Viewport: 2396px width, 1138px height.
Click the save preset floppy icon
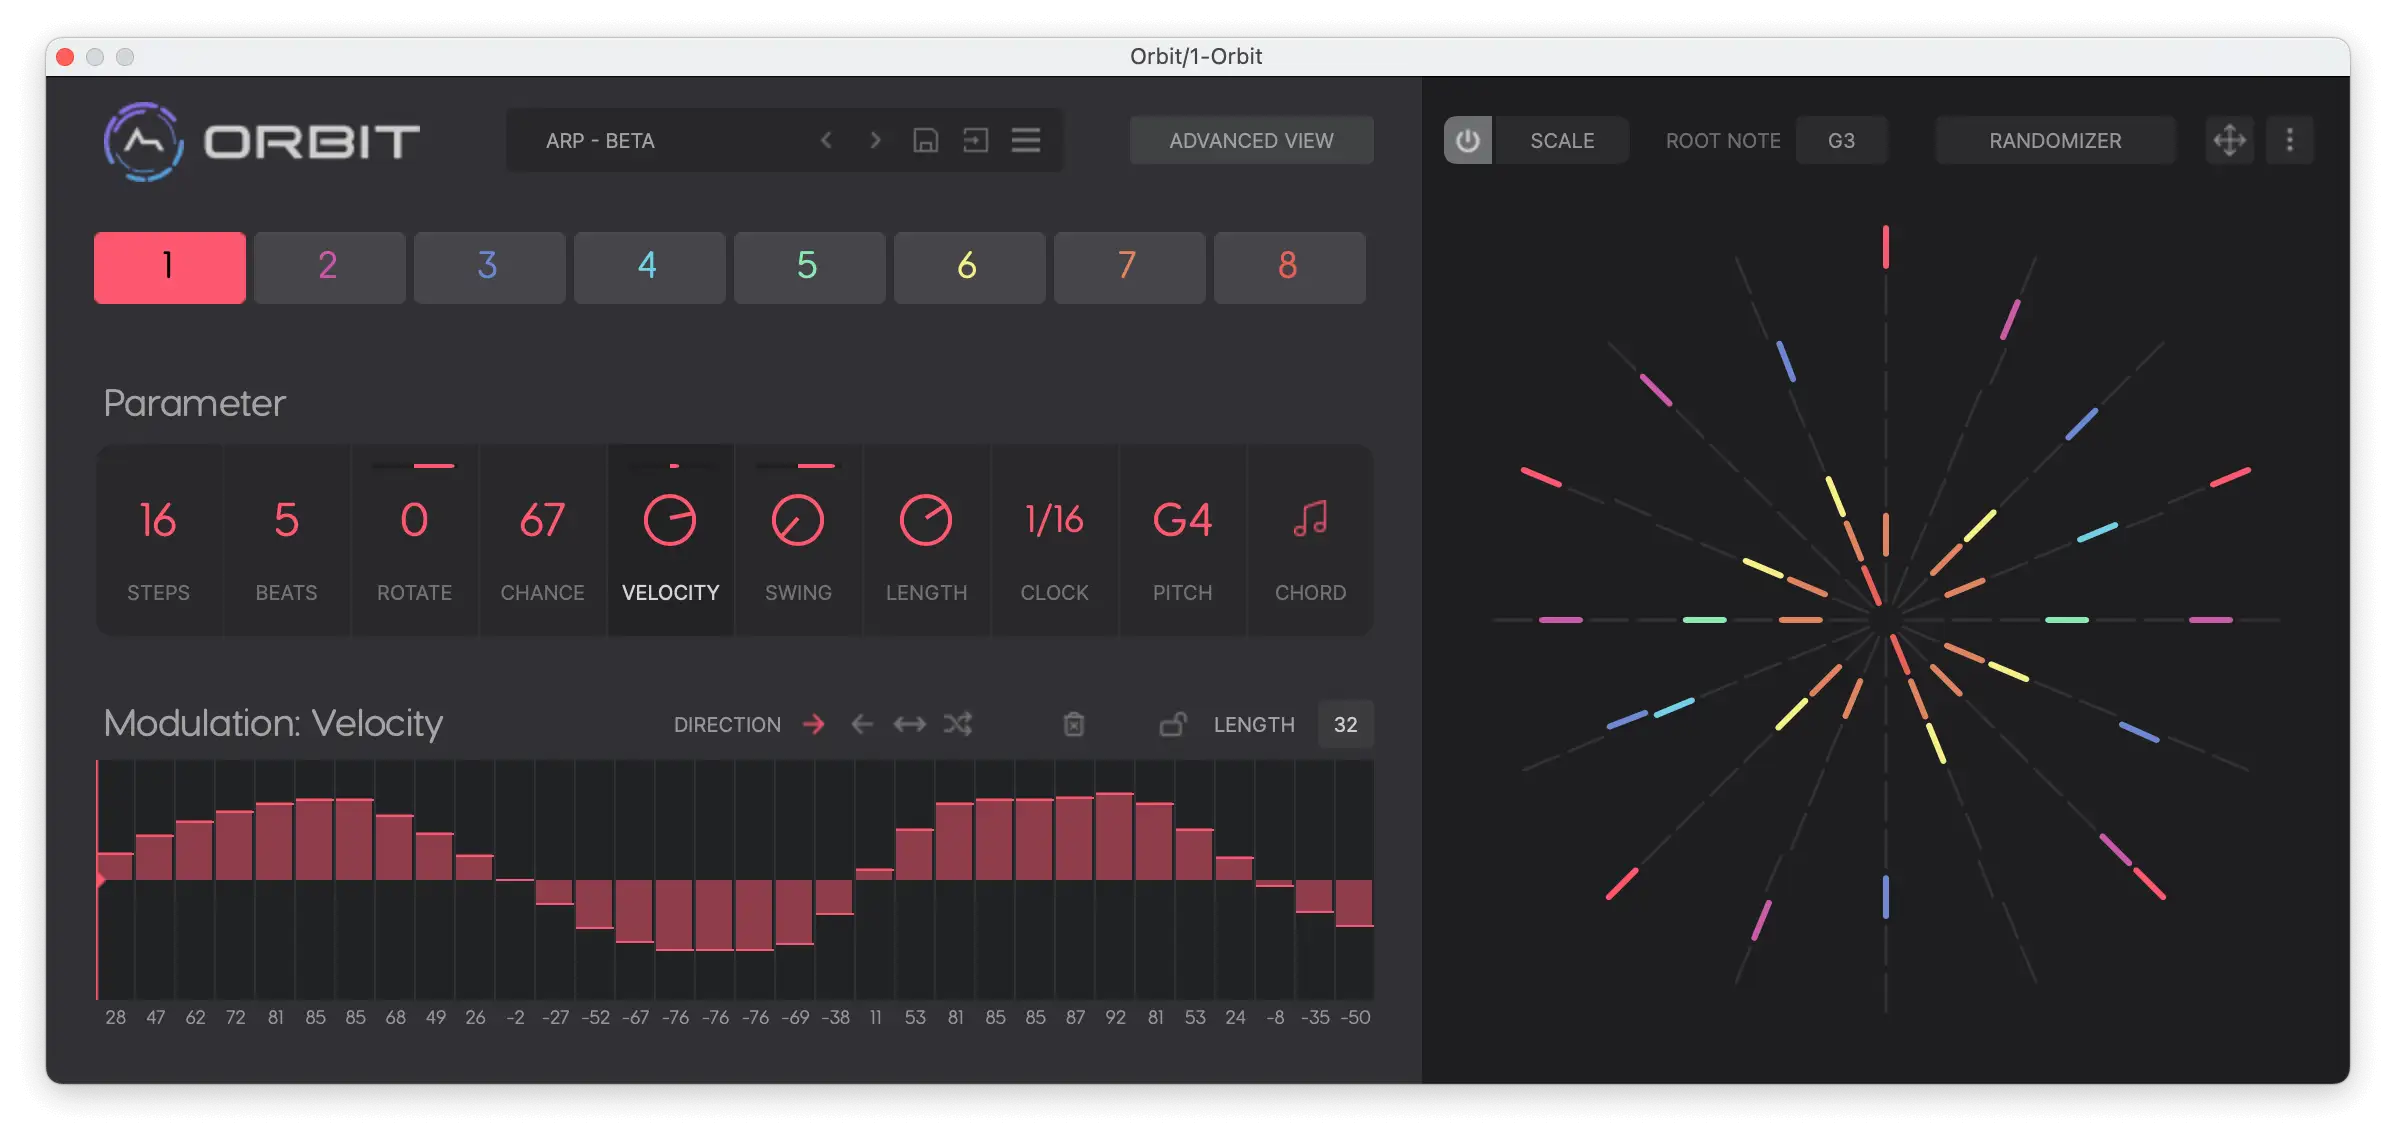point(925,141)
